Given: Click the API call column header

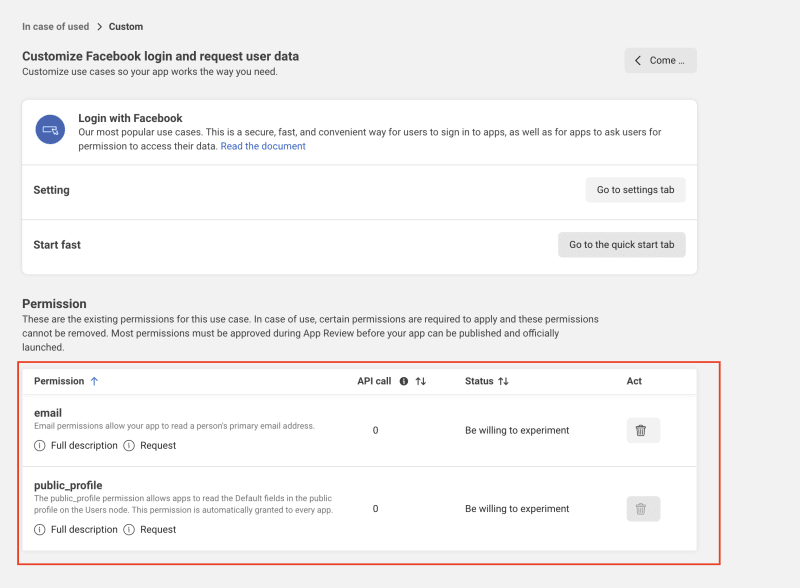Looking at the screenshot, I should pos(374,381).
